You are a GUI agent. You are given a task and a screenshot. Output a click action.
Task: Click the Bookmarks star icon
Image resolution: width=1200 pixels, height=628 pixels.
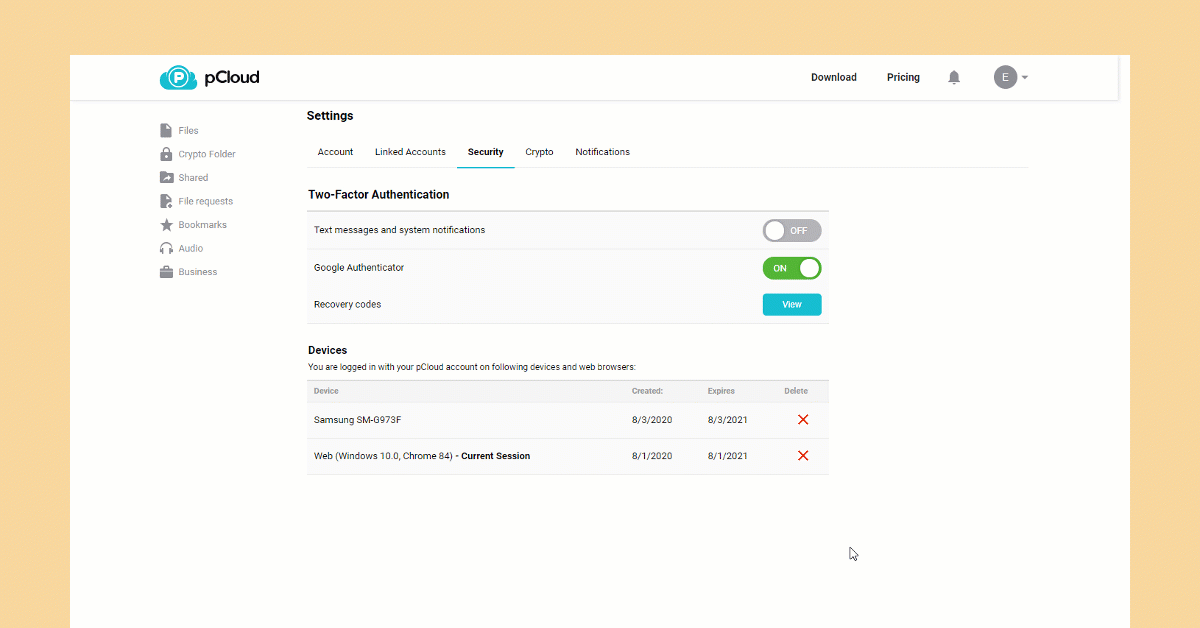(166, 225)
